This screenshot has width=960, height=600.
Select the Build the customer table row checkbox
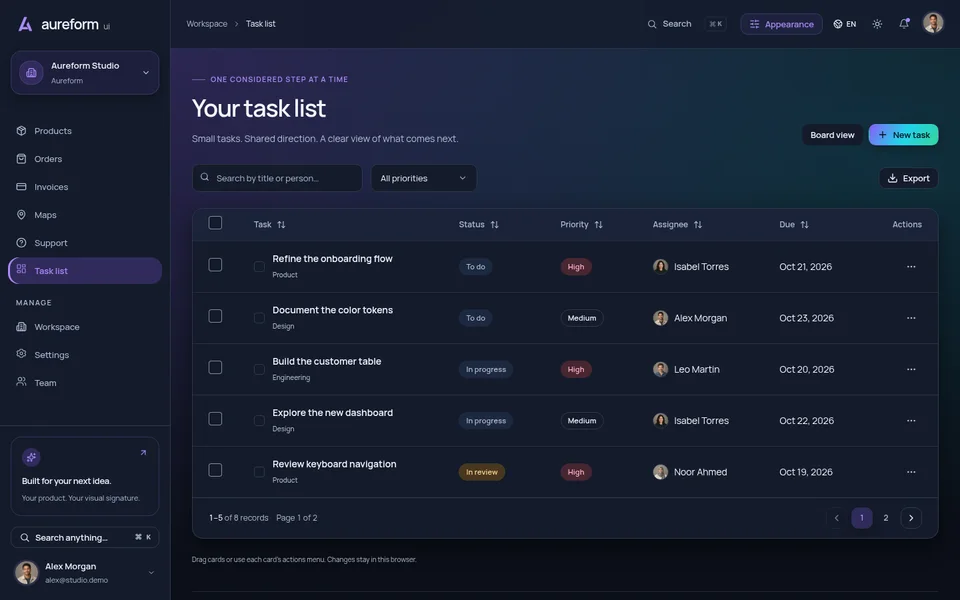[215, 367]
